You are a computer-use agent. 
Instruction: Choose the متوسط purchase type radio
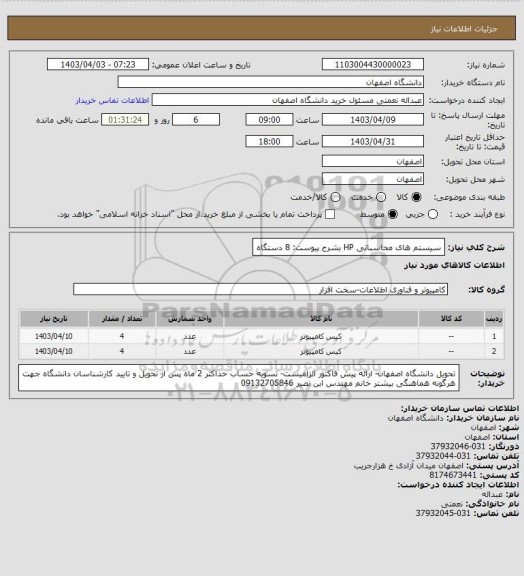pyautogui.click(x=393, y=214)
